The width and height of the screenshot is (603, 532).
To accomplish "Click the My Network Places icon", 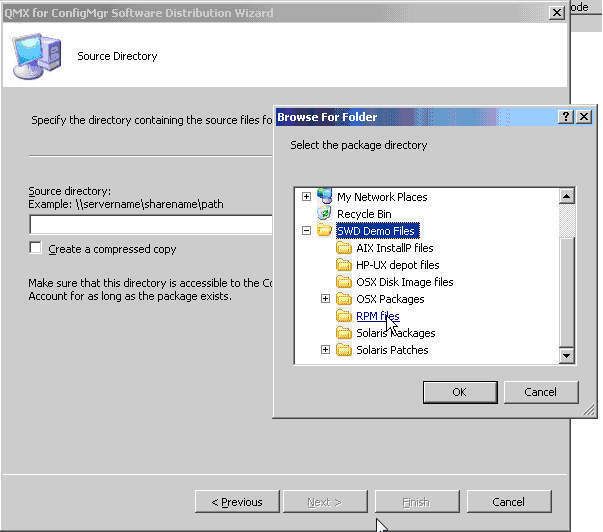I will point(325,196).
